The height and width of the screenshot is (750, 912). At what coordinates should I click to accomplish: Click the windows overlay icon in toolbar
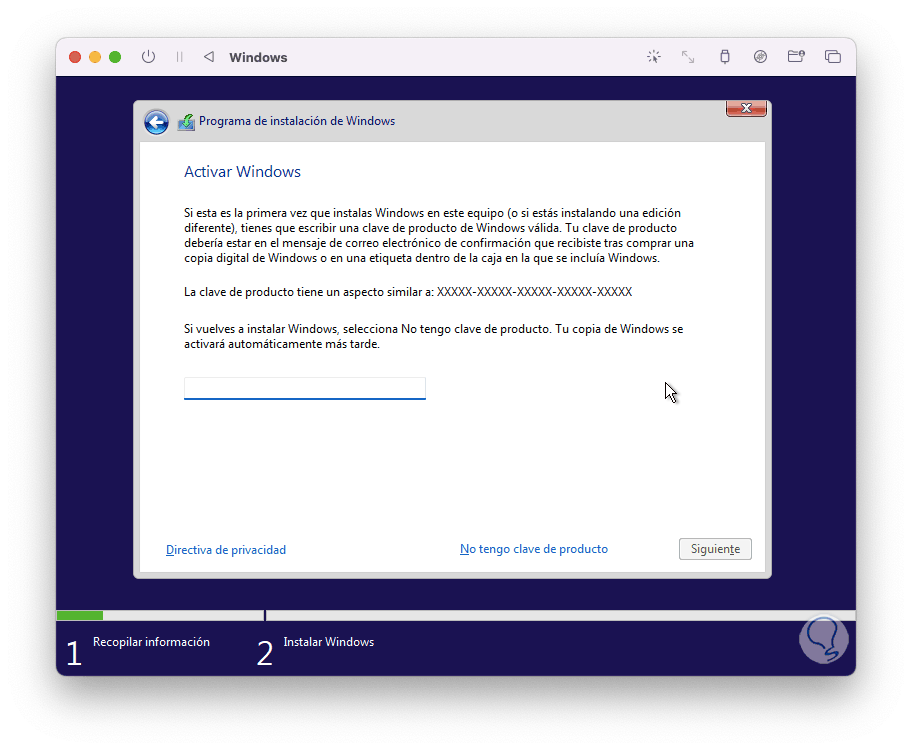832,56
